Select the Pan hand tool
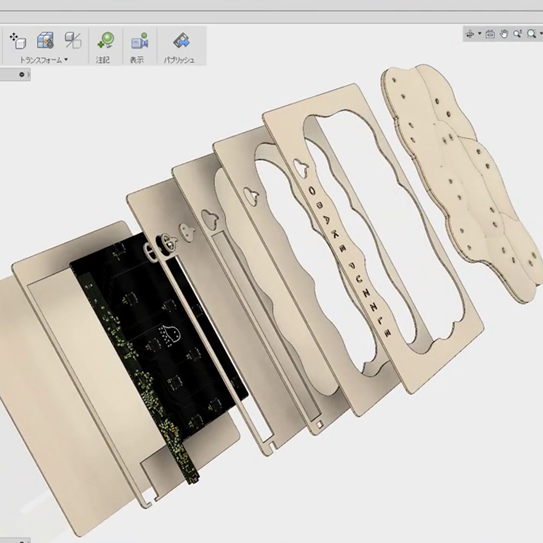 pyautogui.click(x=504, y=34)
